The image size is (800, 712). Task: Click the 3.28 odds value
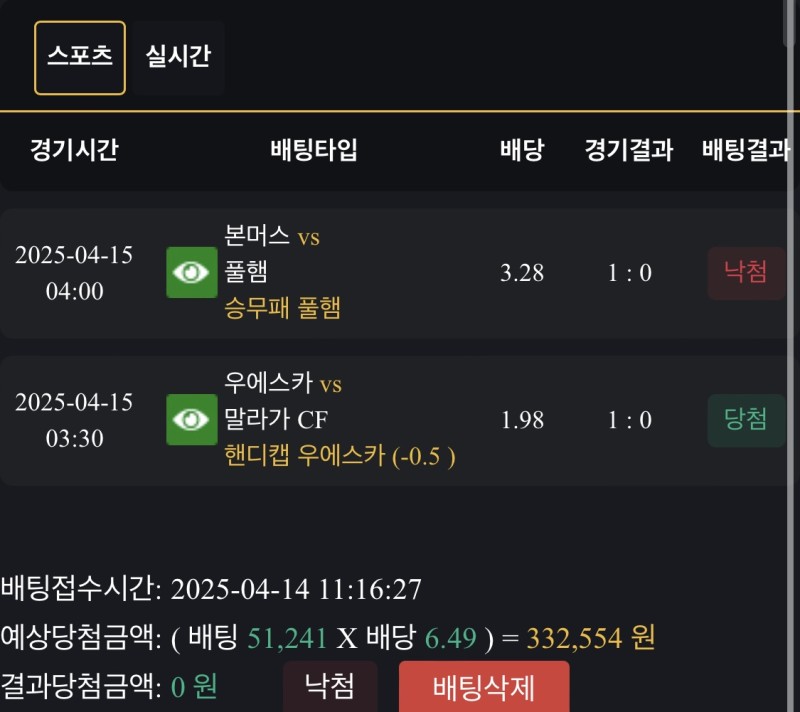point(522,273)
